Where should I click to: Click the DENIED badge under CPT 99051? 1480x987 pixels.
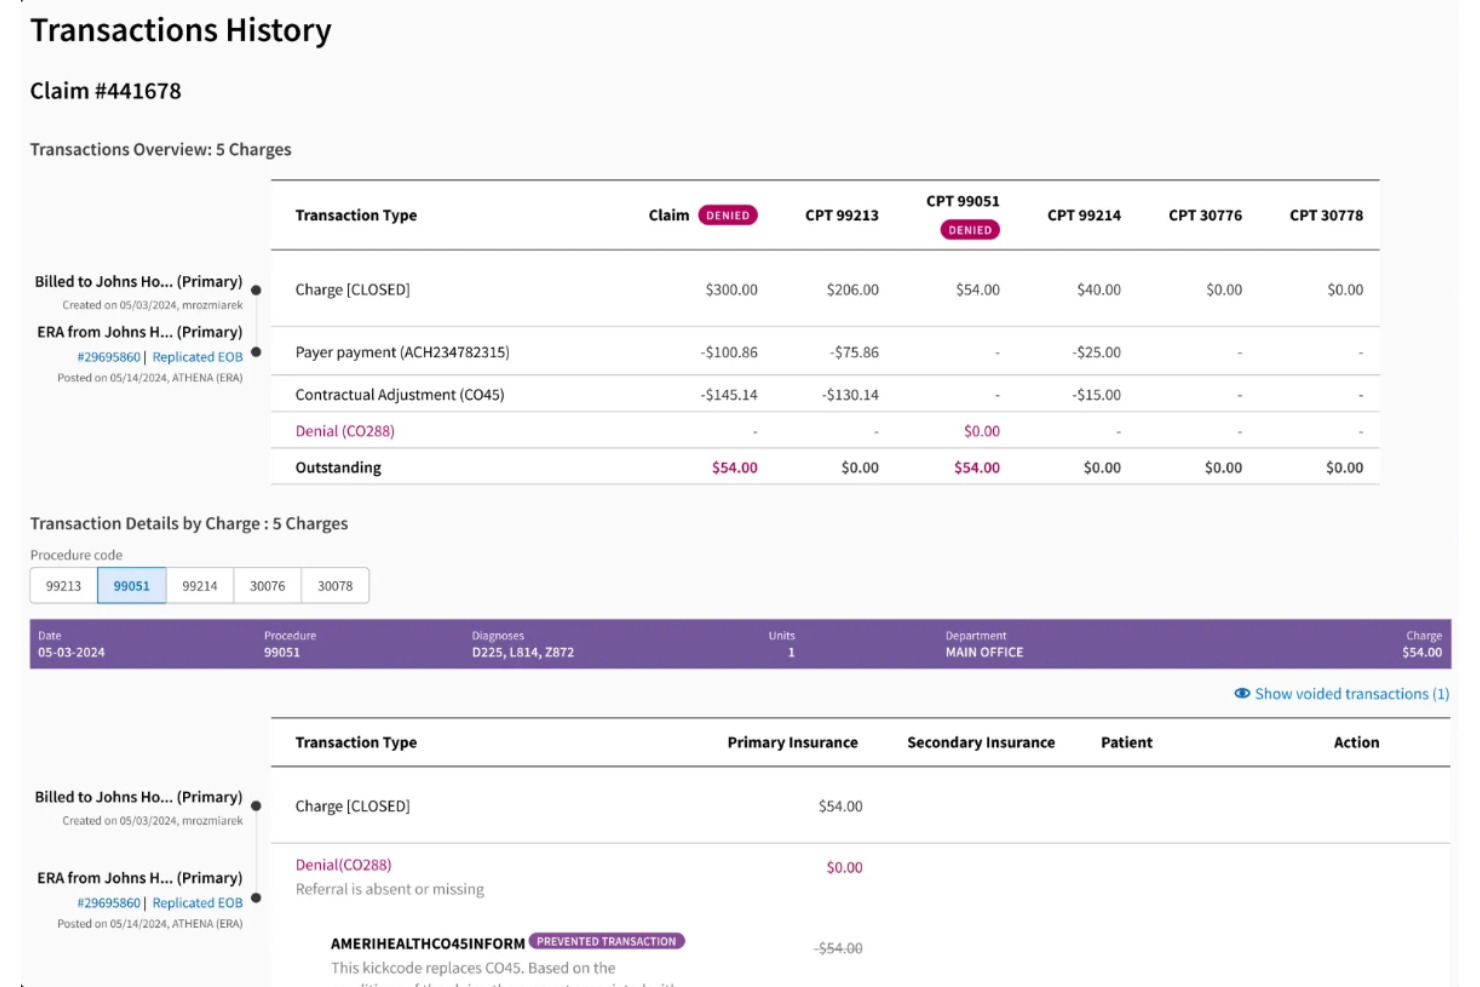[x=969, y=229]
